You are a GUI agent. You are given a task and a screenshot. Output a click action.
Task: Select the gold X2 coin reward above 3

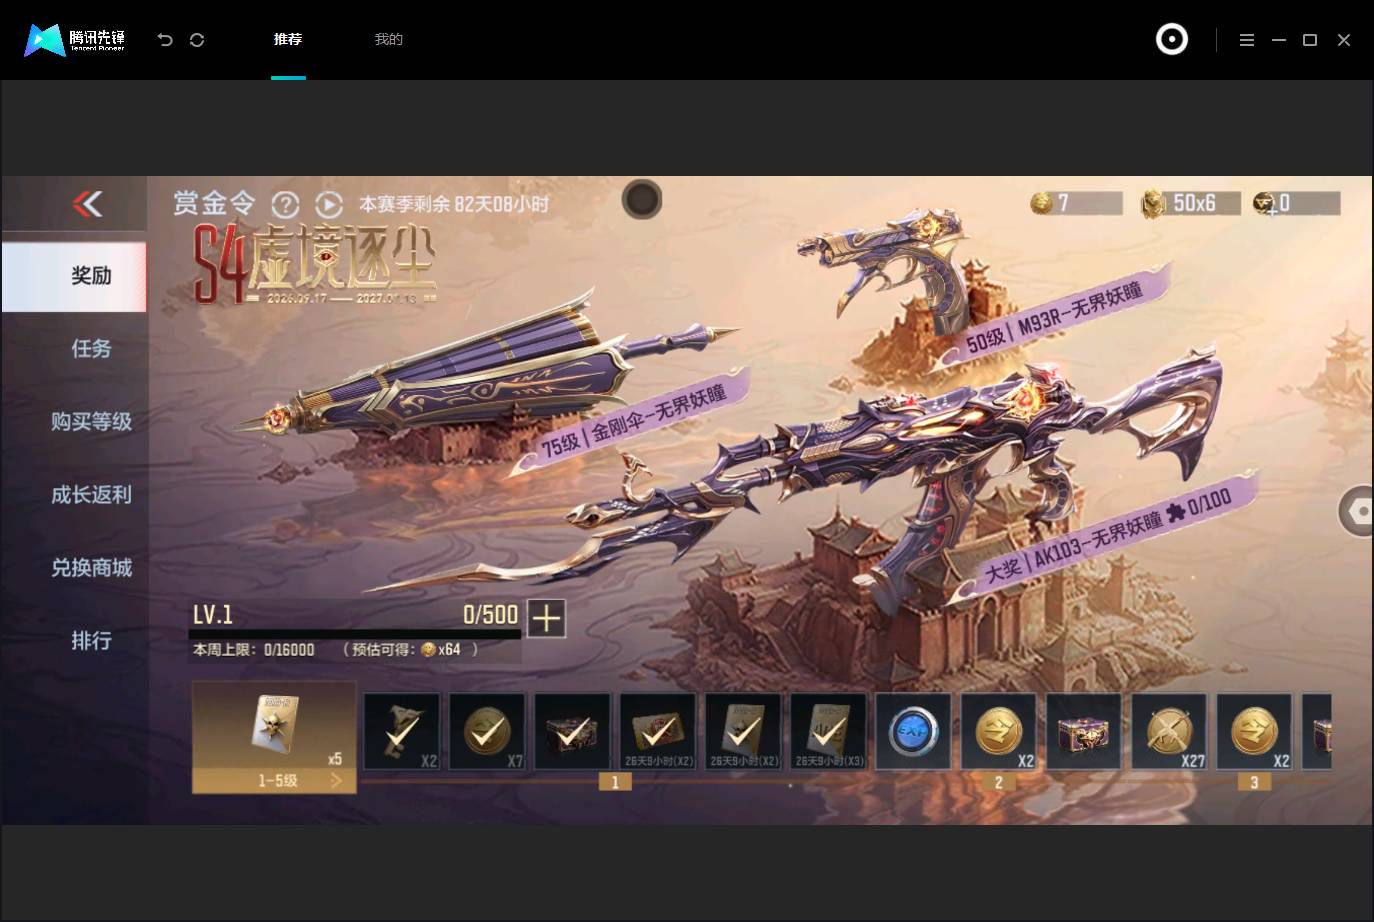tap(1254, 731)
